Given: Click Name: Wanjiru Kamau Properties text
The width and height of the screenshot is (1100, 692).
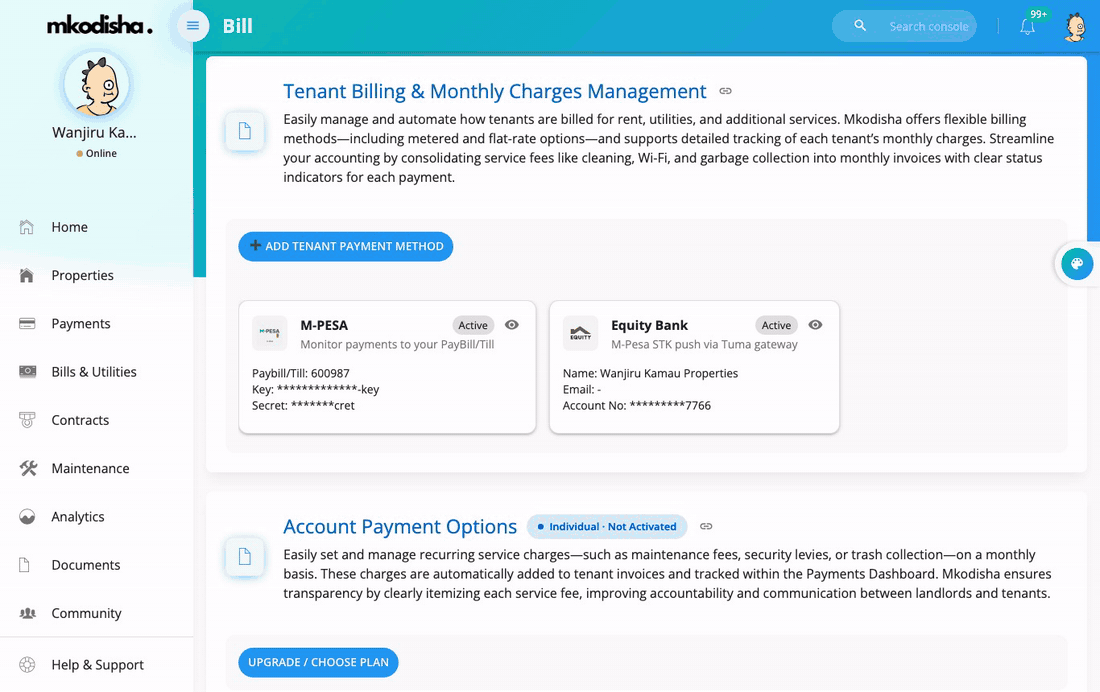Looking at the screenshot, I should pyautogui.click(x=650, y=373).
